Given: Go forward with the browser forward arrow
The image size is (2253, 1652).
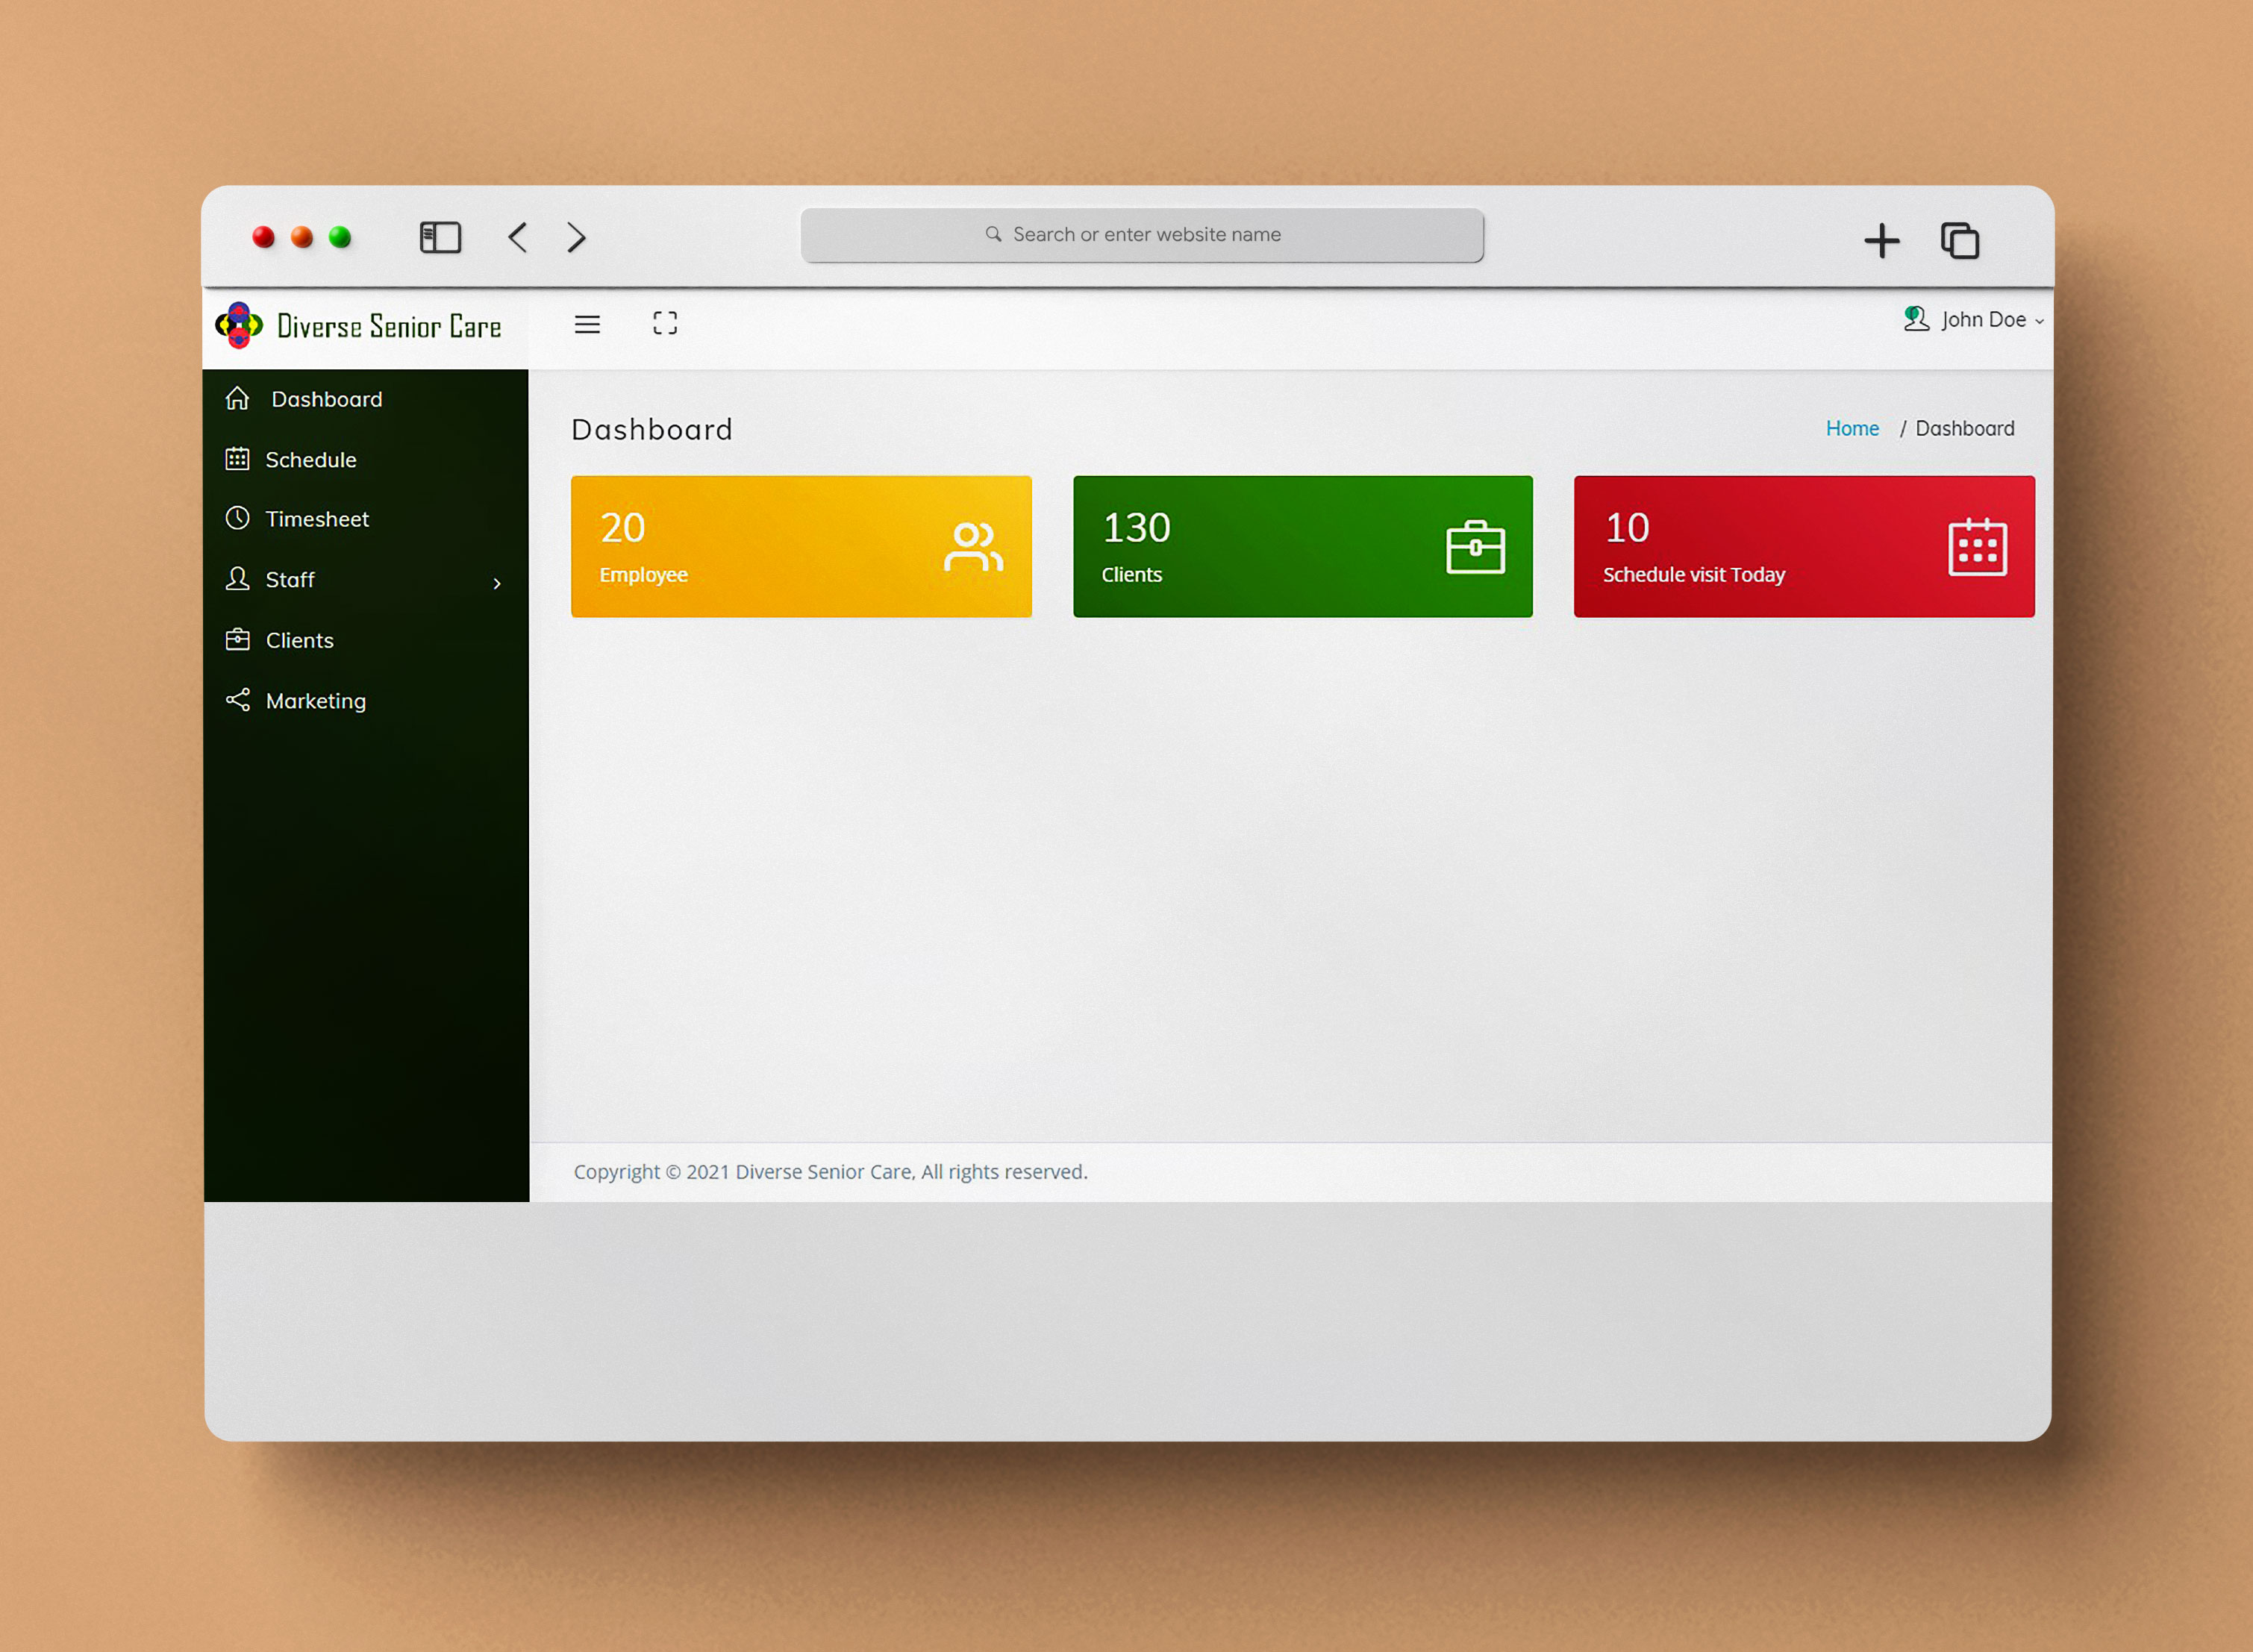Looking at the screenshot, I should 576,238.
